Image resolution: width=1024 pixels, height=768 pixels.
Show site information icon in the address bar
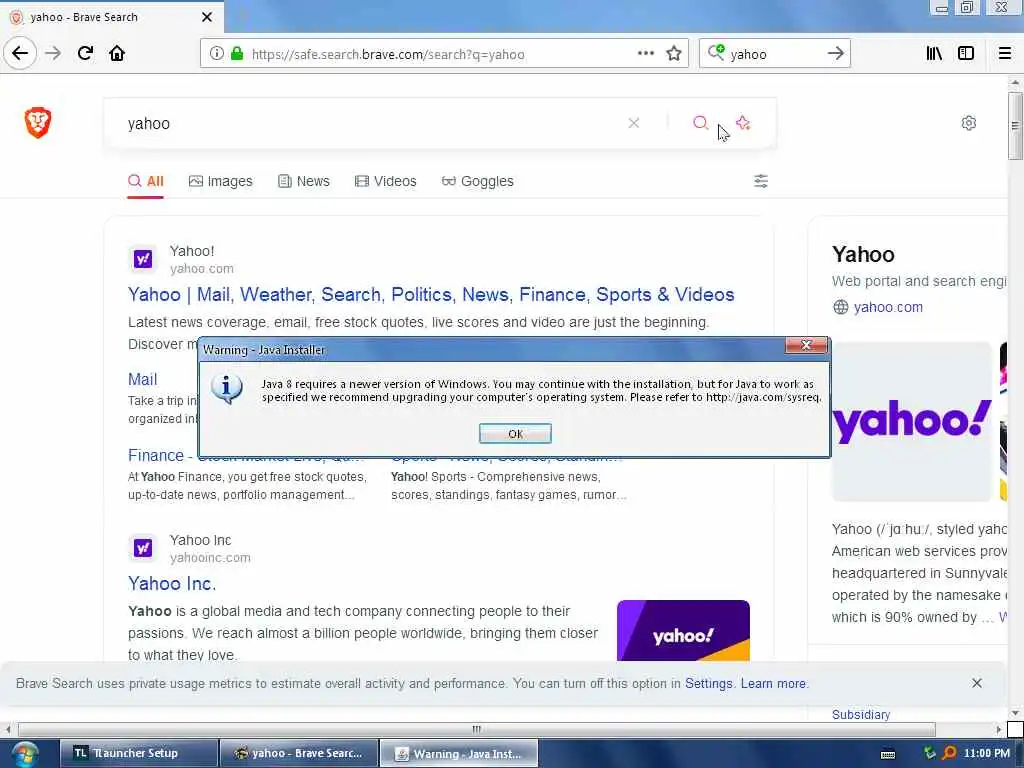pos(216,54)
